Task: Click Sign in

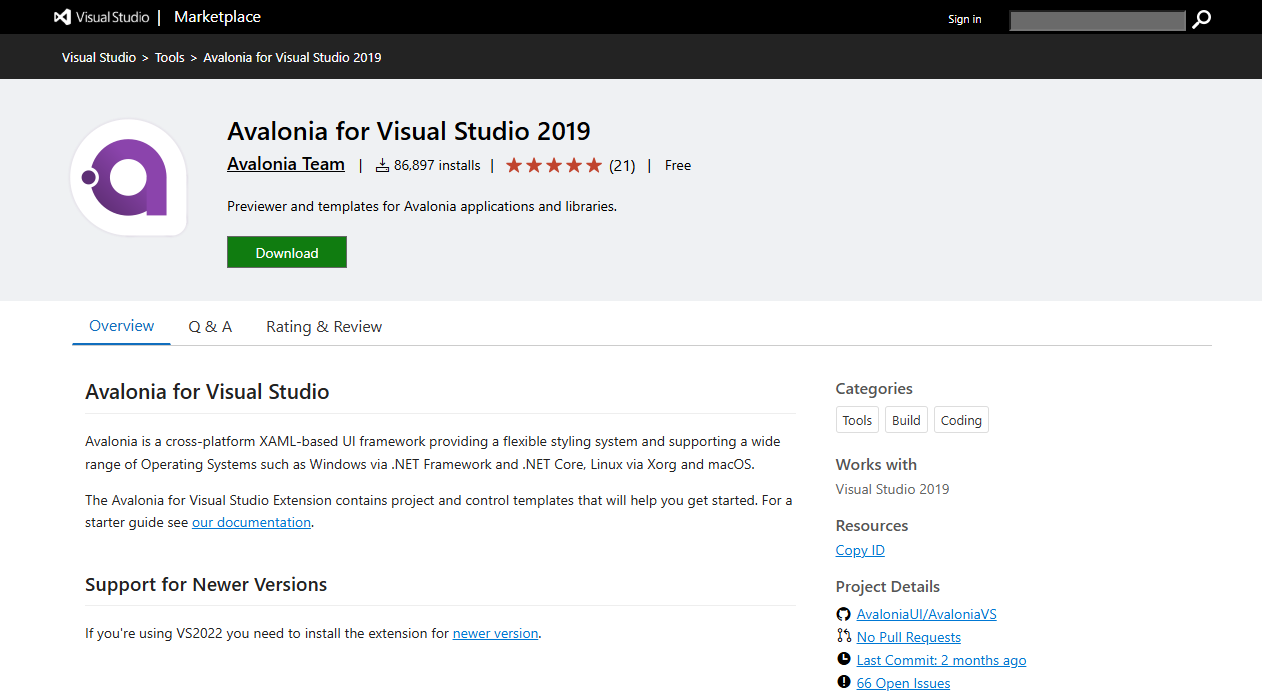Action: pyautogui.click(x=965, y=19)
